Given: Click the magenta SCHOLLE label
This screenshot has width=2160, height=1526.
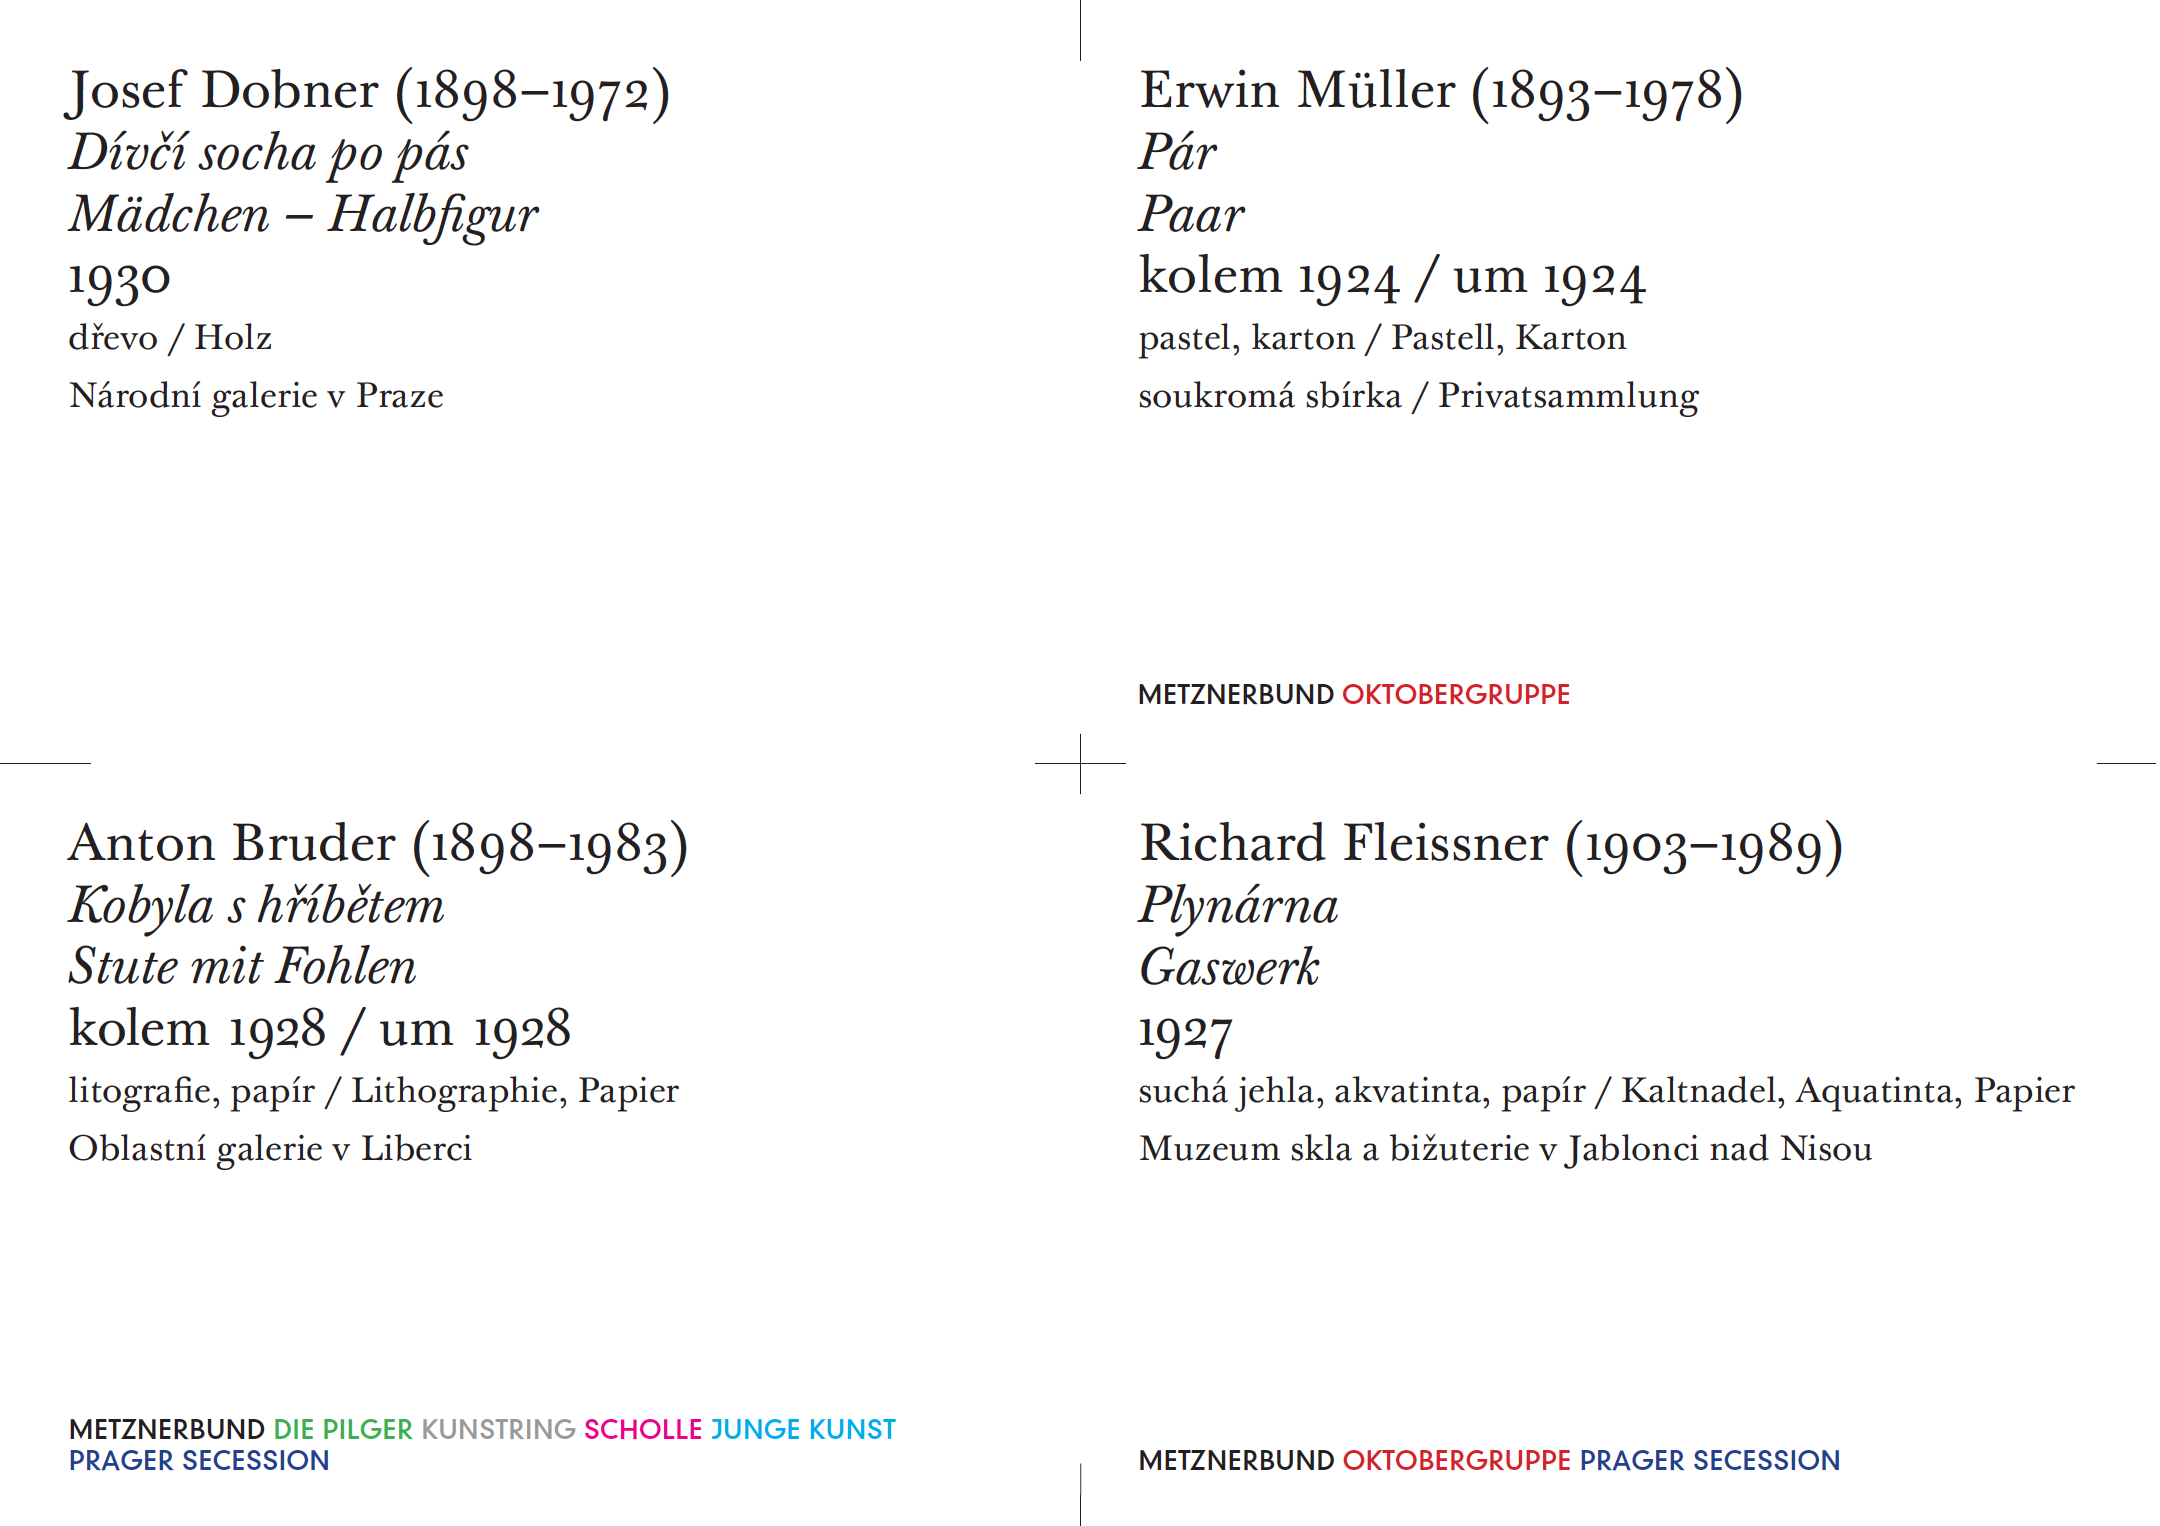Looking at the screenshot, I should point(643,1430).
